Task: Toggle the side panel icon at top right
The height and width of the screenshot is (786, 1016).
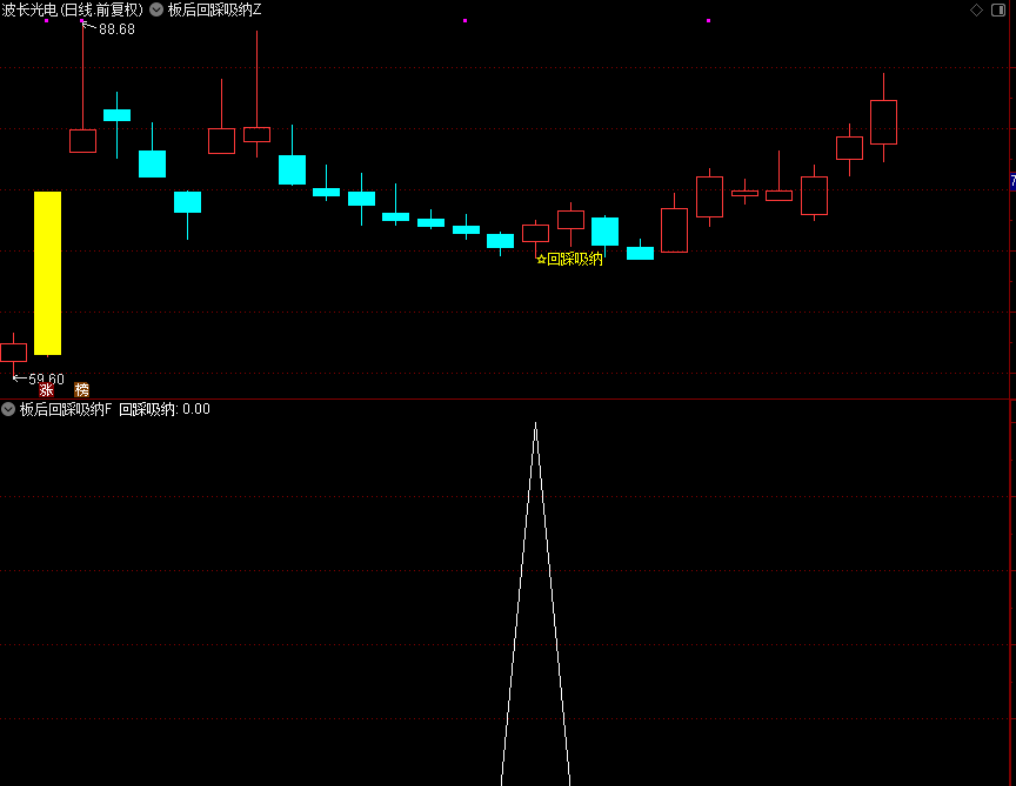Action: pos(998,10)
